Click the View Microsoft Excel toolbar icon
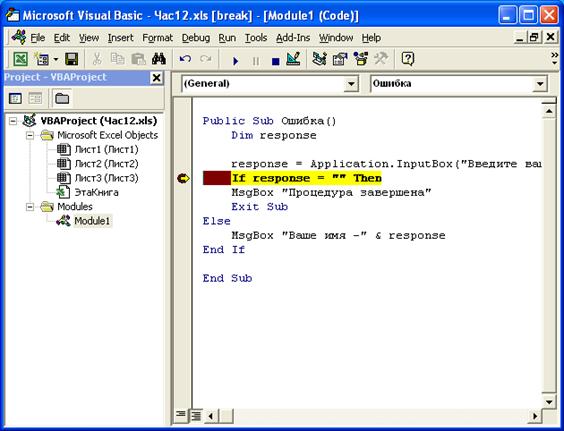 pos(20,59)
